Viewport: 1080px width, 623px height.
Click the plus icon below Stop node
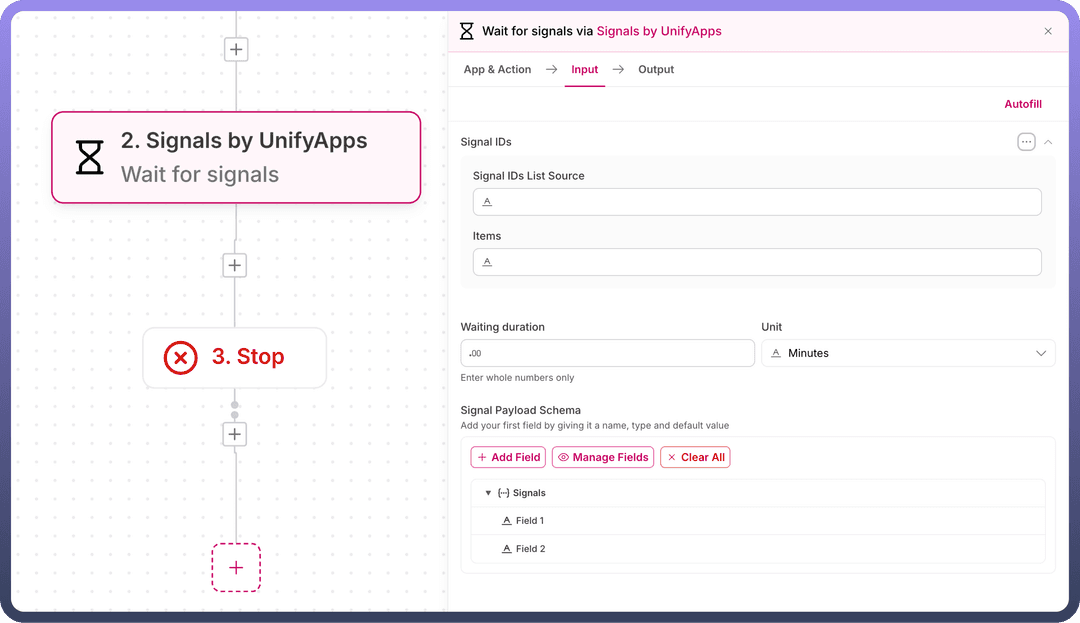point(235,434)
